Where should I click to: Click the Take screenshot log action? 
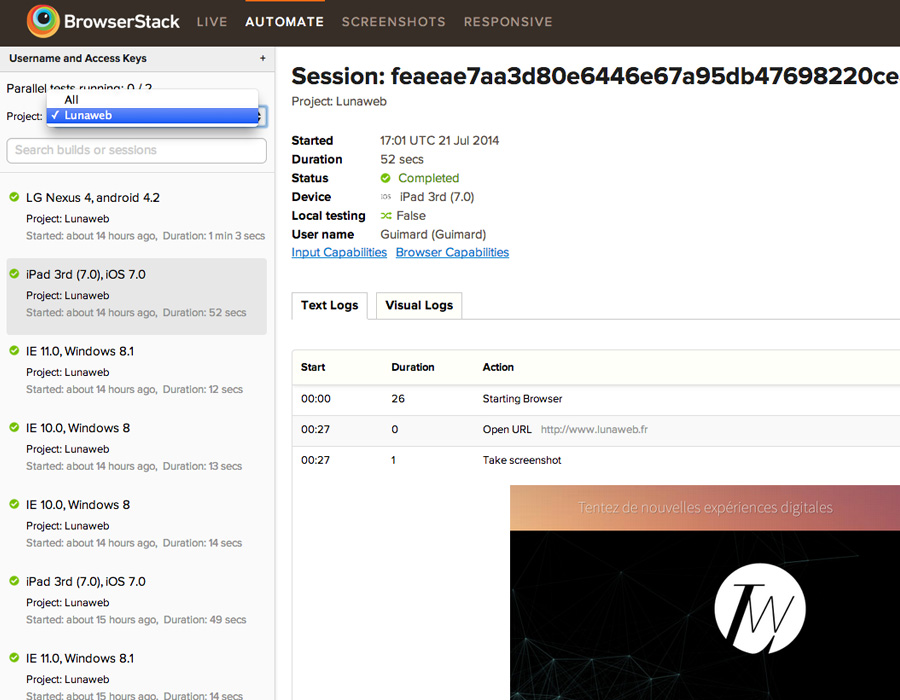click(x=522, y=460)
